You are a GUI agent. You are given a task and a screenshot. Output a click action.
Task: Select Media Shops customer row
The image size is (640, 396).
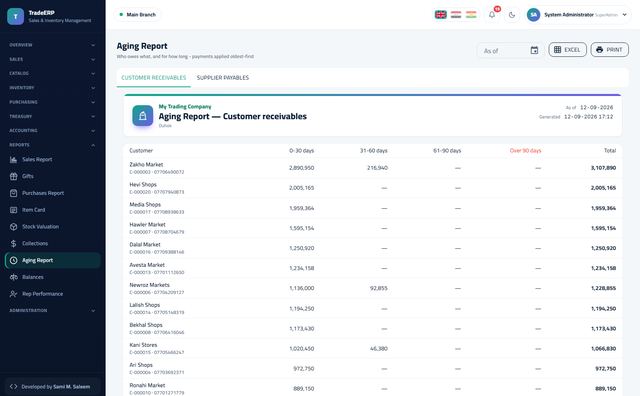[373, 208]
